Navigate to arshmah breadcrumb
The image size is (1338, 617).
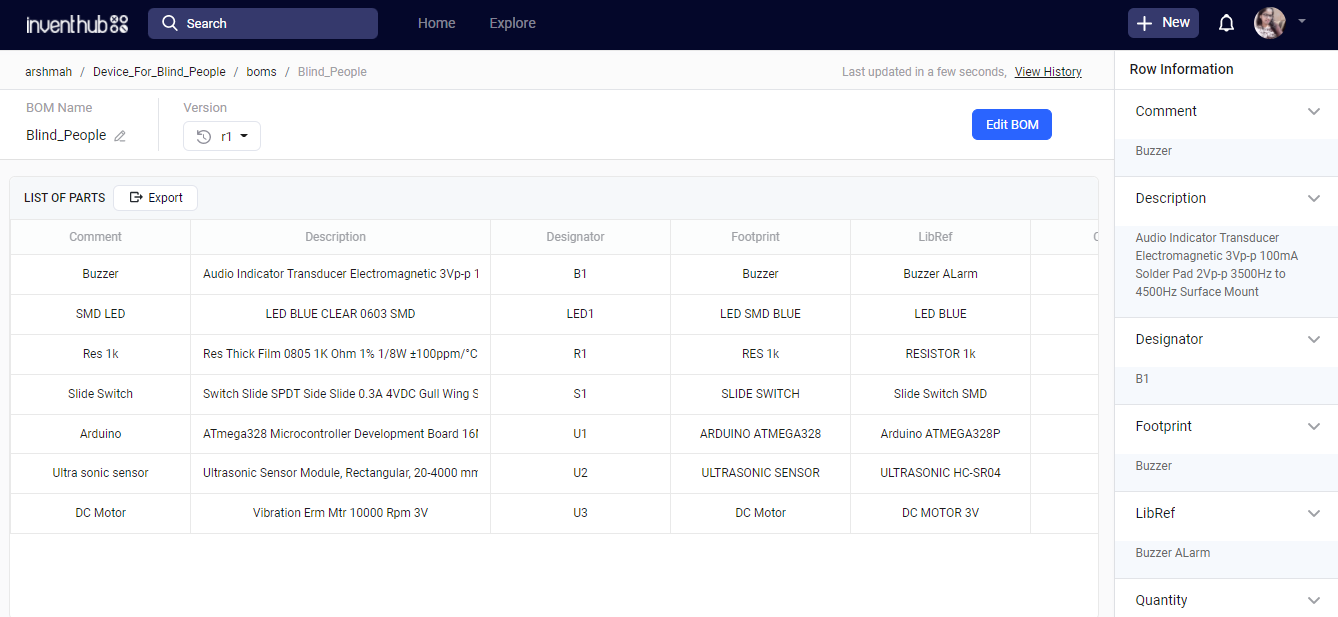(48, 72)
